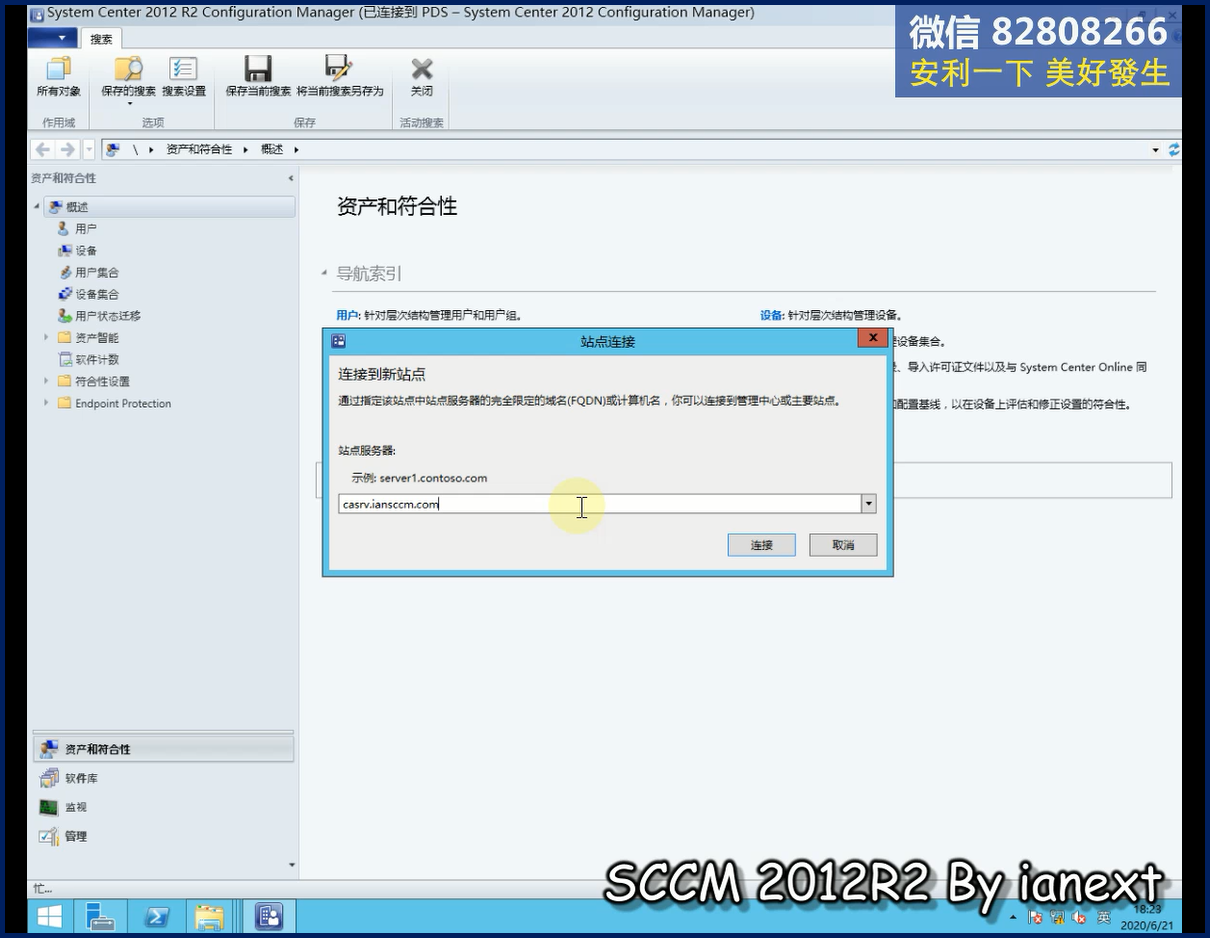Expand the Endpoint Protection folder arrow

[x=46, y=403]
